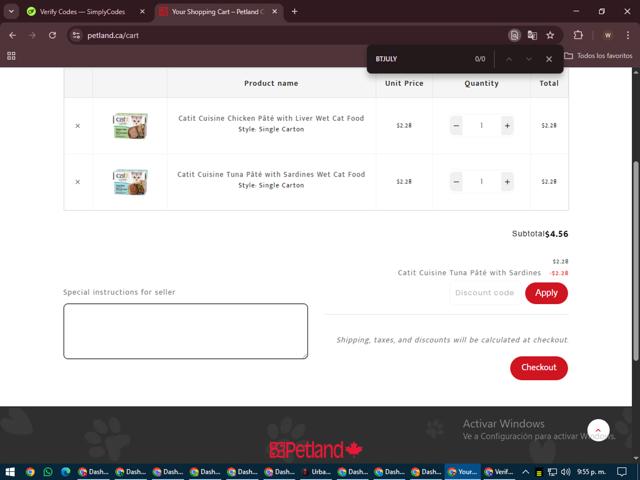Increase quantity of Tuna Pâté with Sardines
The height and width of the screenshot is (480, 640).
pos(507,182)
